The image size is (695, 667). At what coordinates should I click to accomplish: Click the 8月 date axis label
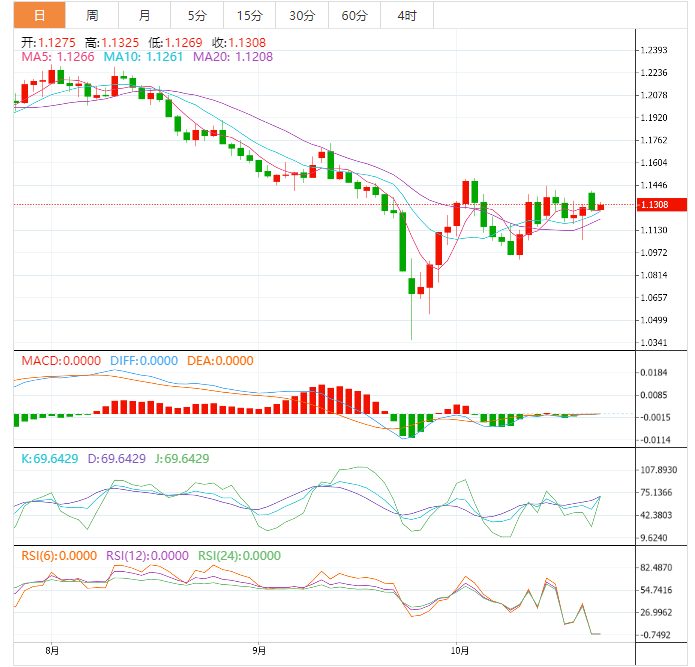click(x=52, y=651)
